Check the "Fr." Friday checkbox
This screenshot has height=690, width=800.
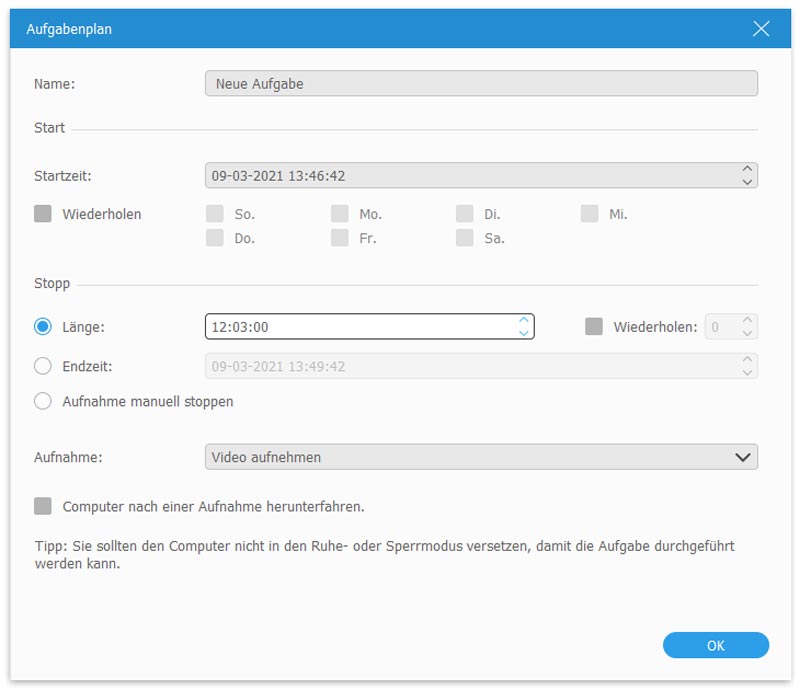(338, 238)
